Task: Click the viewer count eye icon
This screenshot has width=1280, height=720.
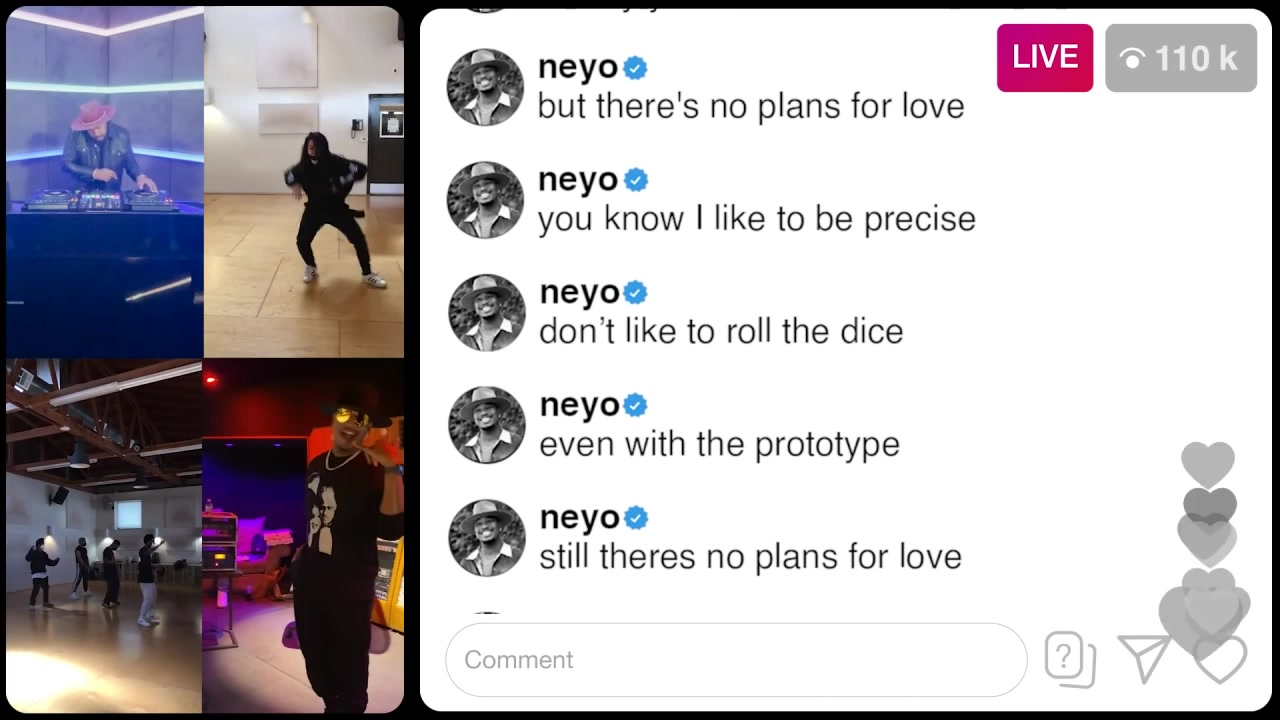Action: coord(1133,59)
